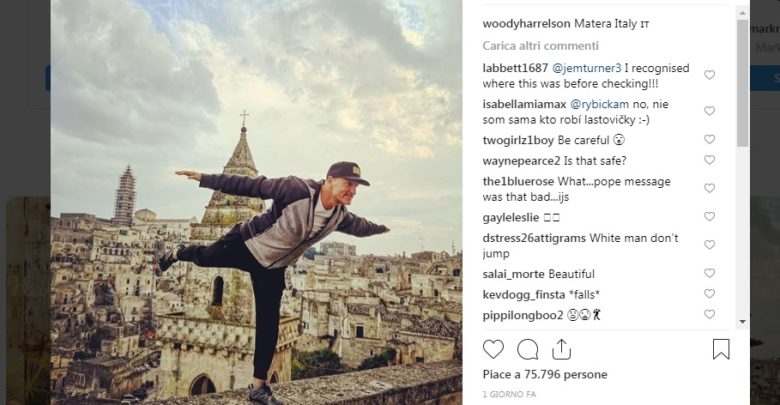Like isabellamiamax's comment
The height and width of the screenshot is (405, 780).
[709, 110]
